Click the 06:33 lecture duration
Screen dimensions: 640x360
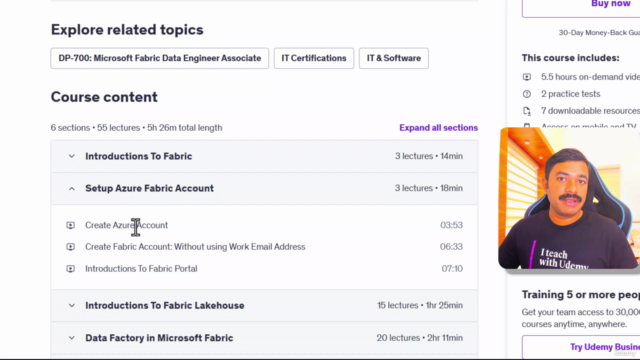(451, 247)
